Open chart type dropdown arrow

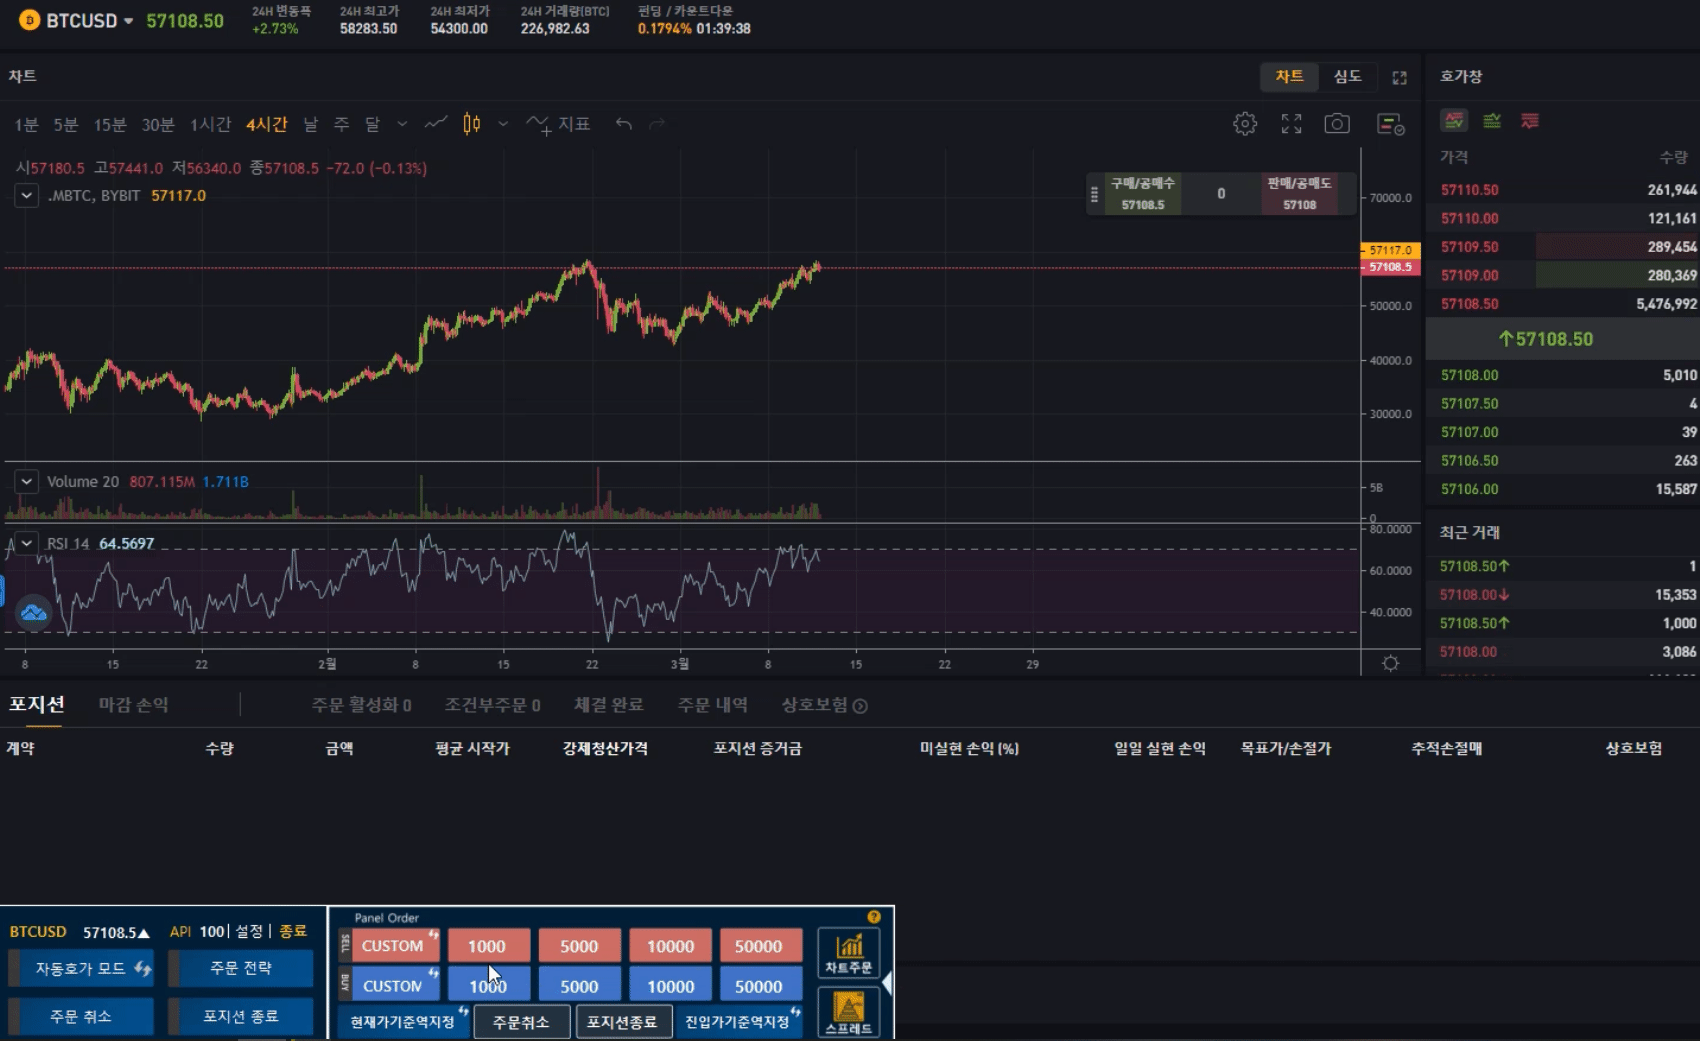(503, 124)
